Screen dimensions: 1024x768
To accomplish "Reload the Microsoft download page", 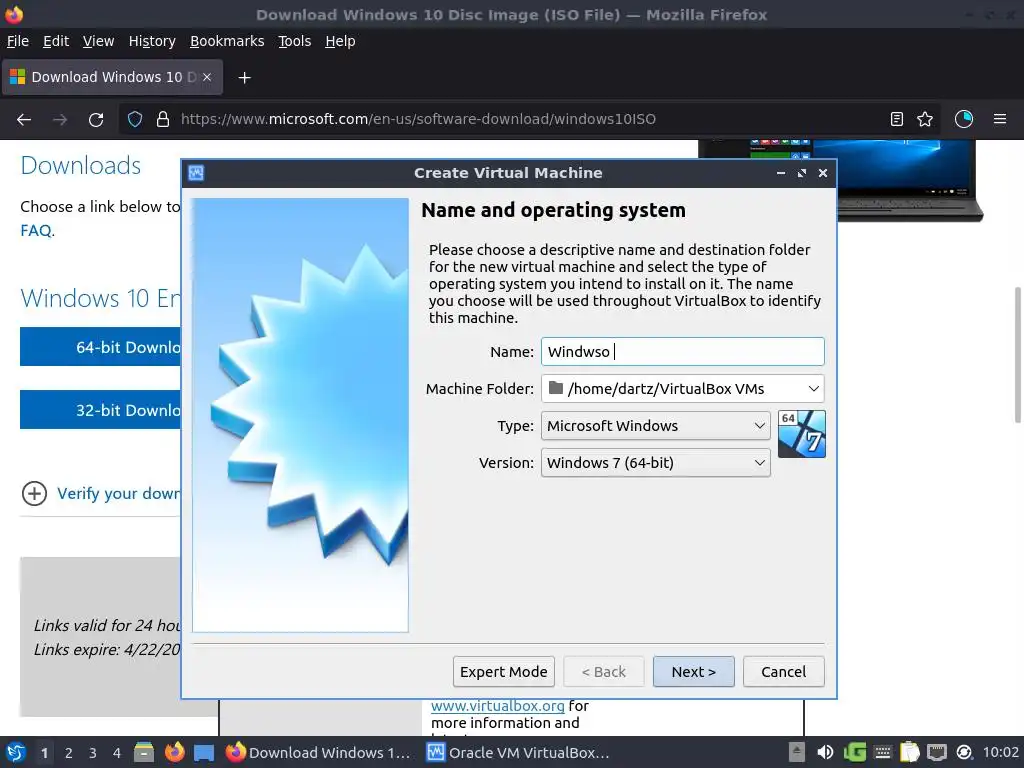I will (96, 120).
